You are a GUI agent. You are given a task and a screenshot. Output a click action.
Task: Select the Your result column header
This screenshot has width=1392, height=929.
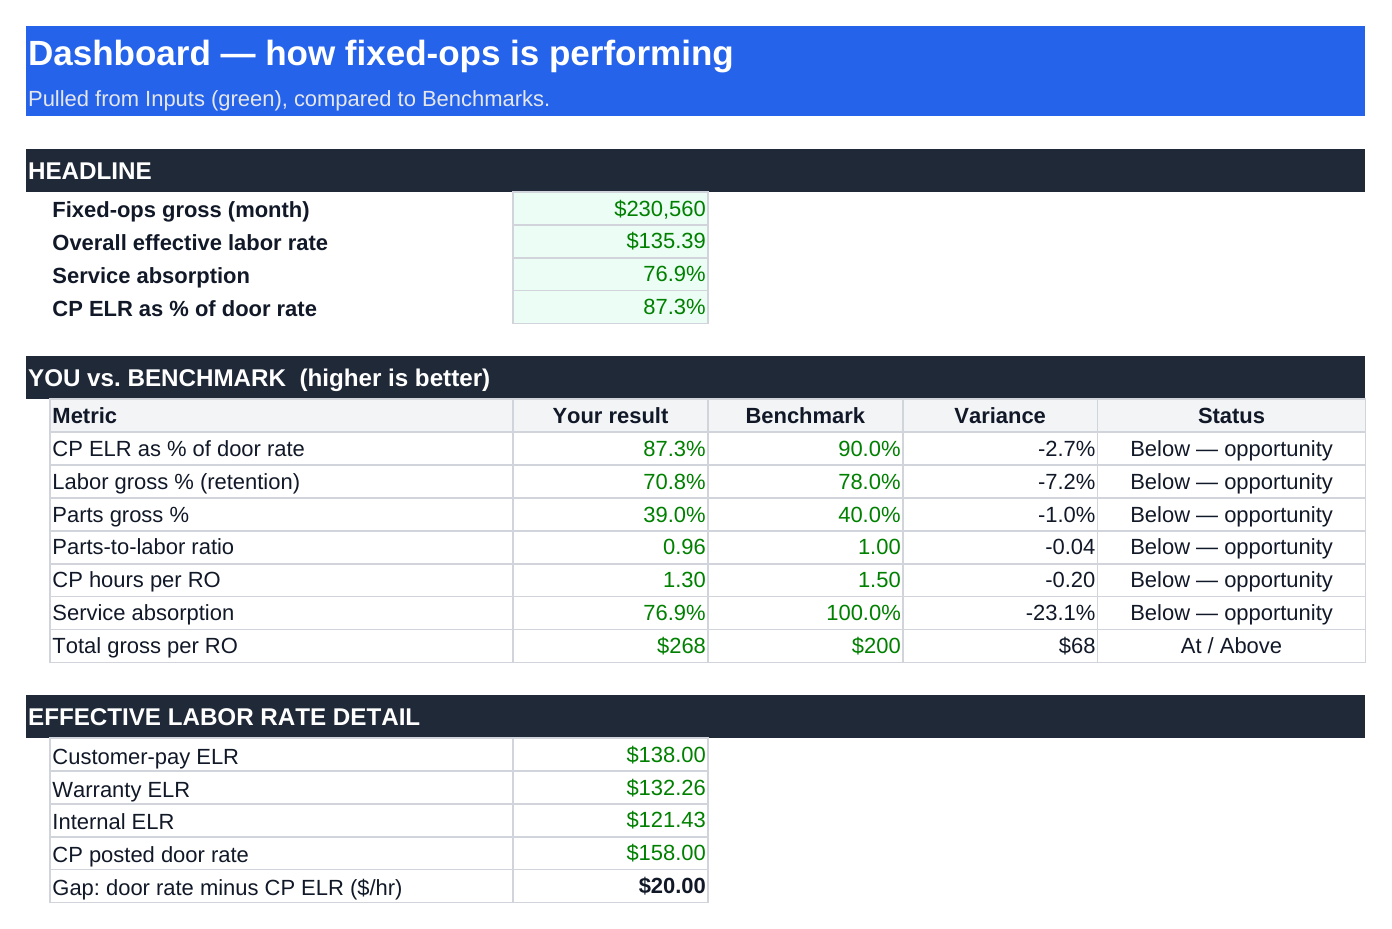(x=610, y=416)
